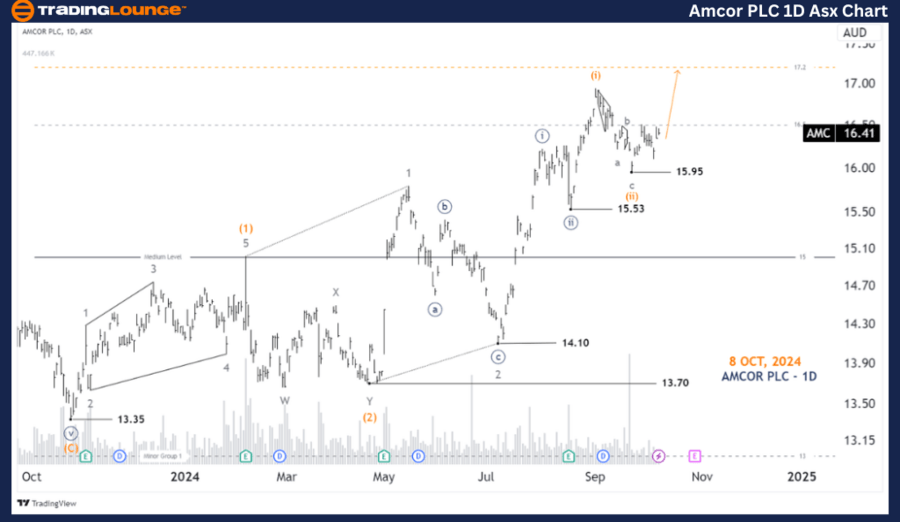The width and height of the screenshot is (900, 522).
Task: Click the blue D dividend marker near Mar
Action: (x=279, y=456)
